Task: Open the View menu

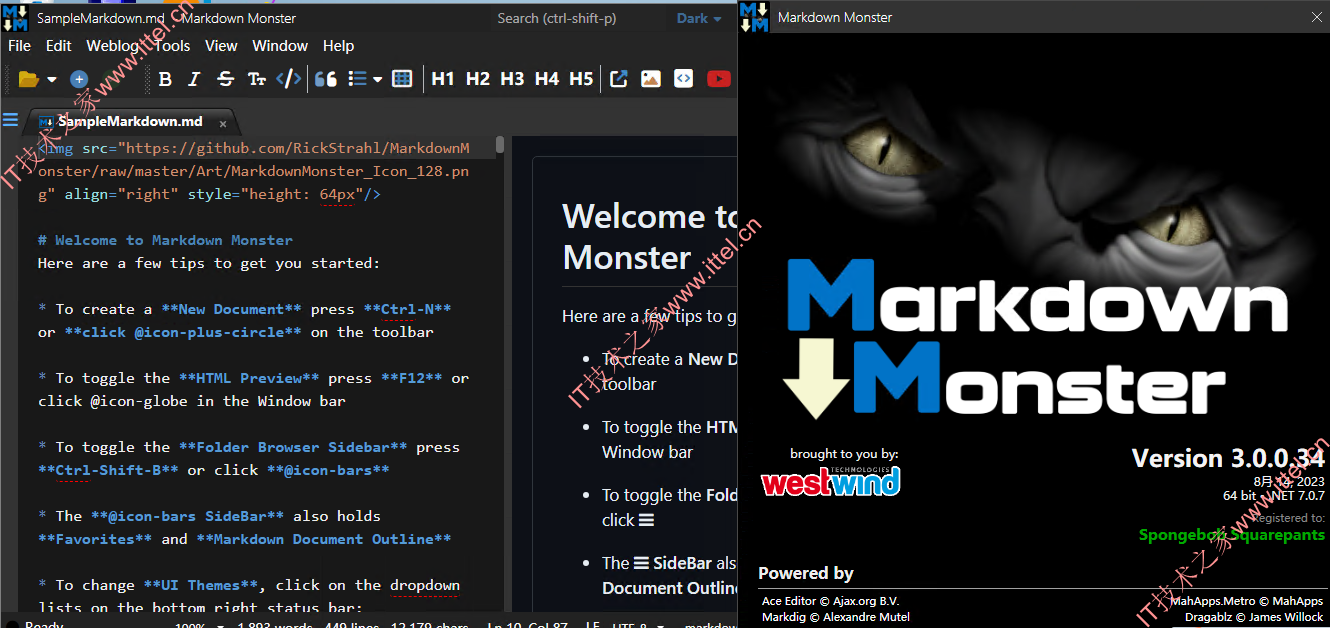Action: click(x=221, y=46)
